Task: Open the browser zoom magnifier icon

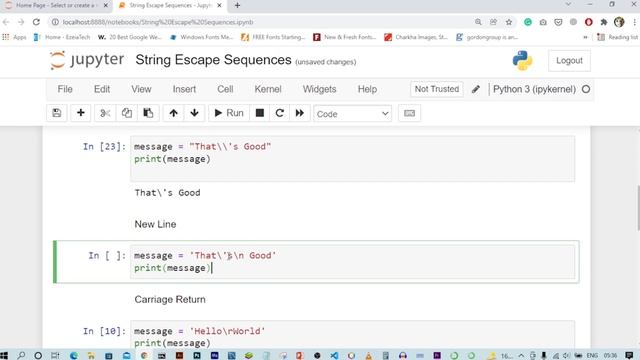Action: 478,22
